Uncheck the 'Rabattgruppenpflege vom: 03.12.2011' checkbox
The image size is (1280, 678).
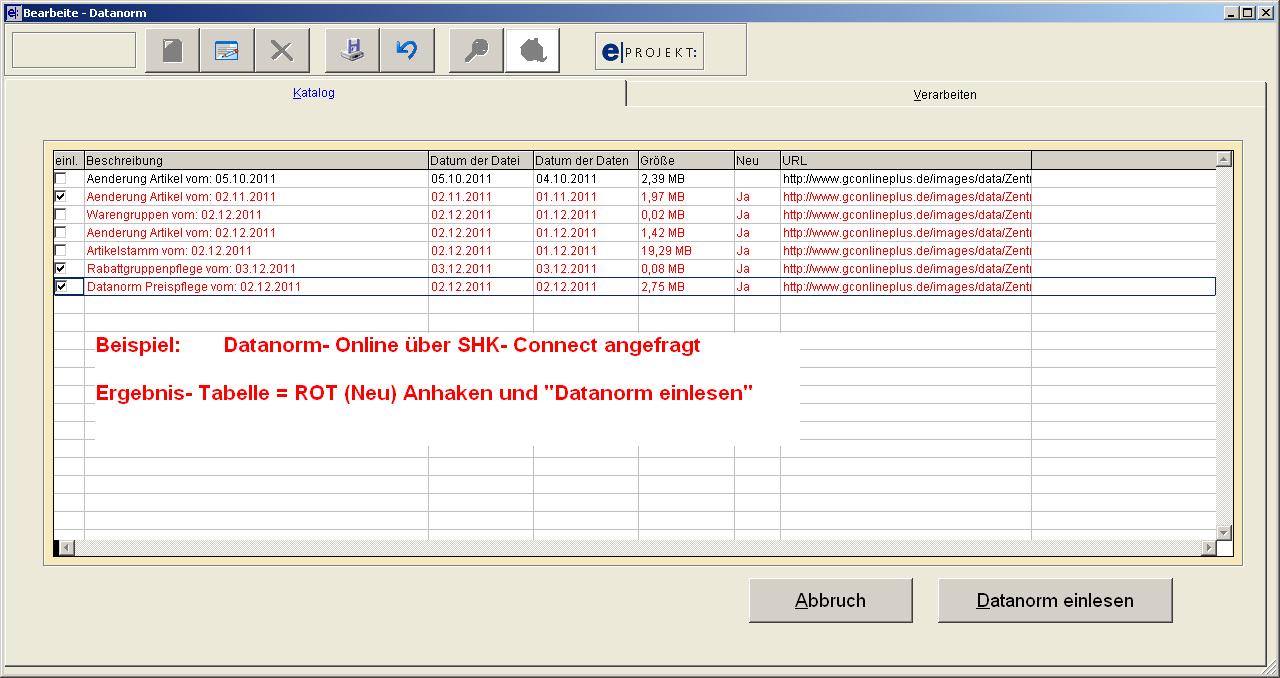60,269
